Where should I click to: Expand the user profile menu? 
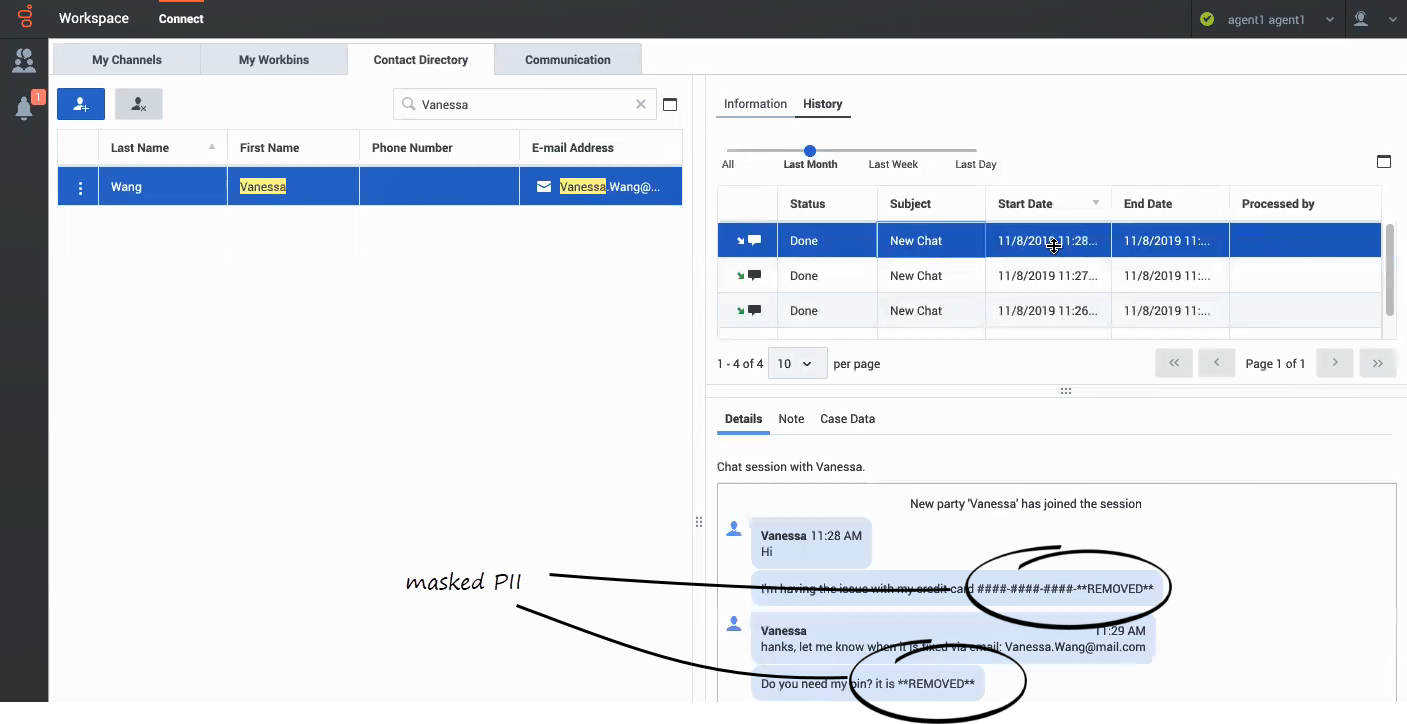tap(1374, 20)
